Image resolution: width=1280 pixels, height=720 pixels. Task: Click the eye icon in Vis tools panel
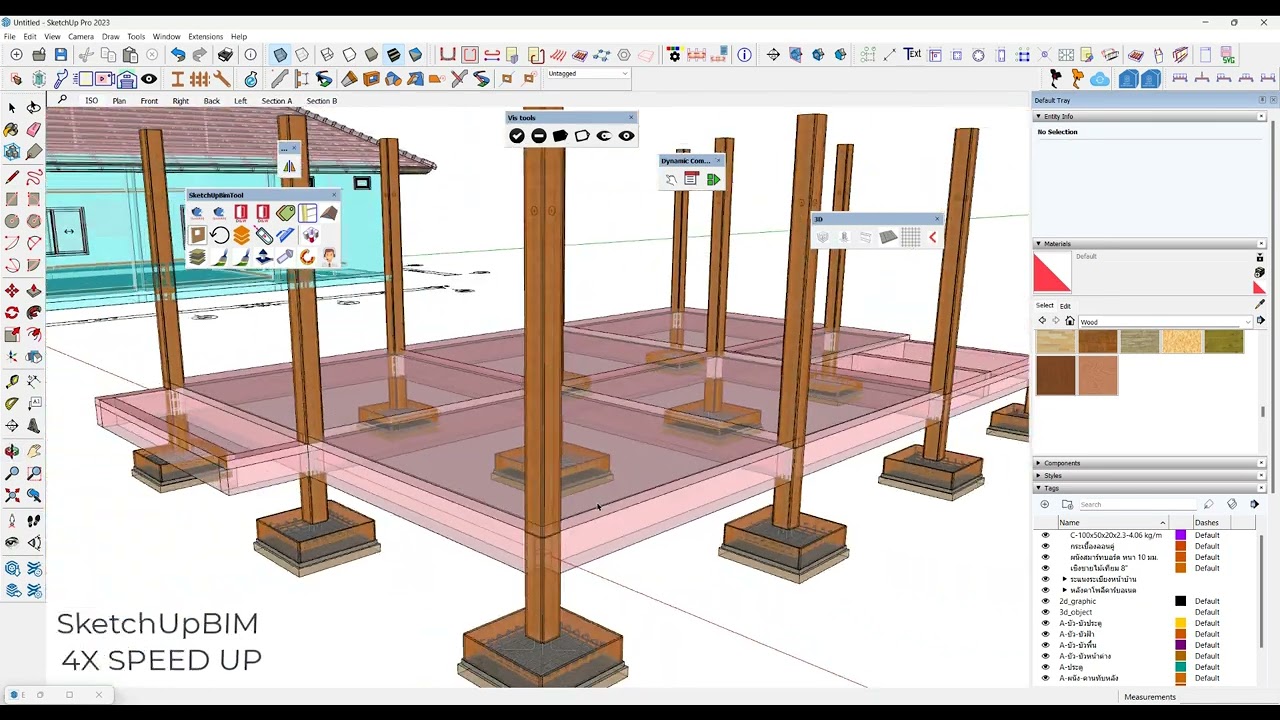click(x=626, y=136)
